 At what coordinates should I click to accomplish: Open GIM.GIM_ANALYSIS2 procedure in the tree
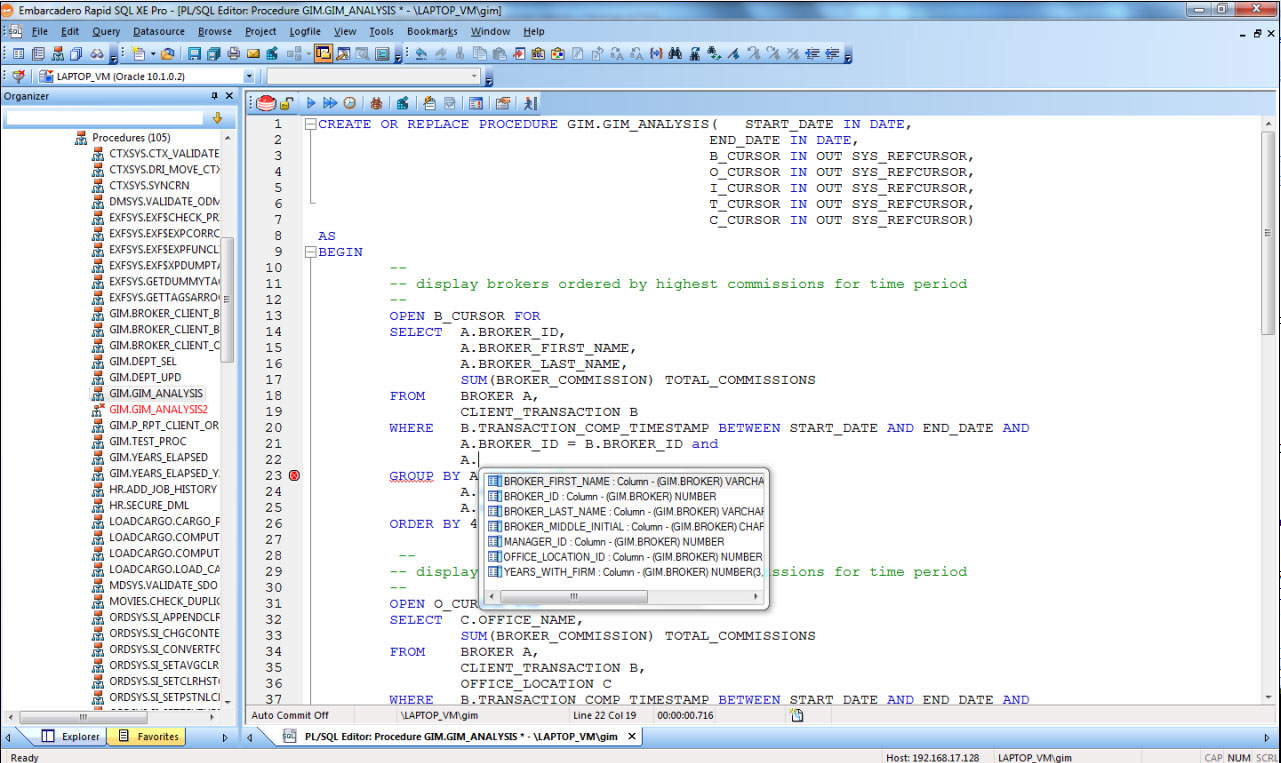(x=158, y=409)
